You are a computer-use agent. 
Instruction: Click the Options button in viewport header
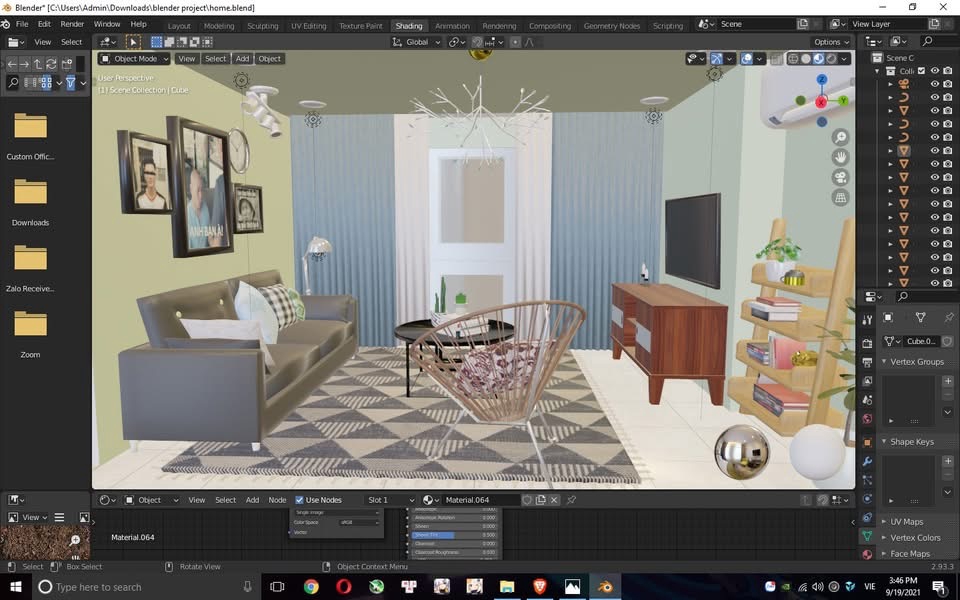tap(830, 42)
